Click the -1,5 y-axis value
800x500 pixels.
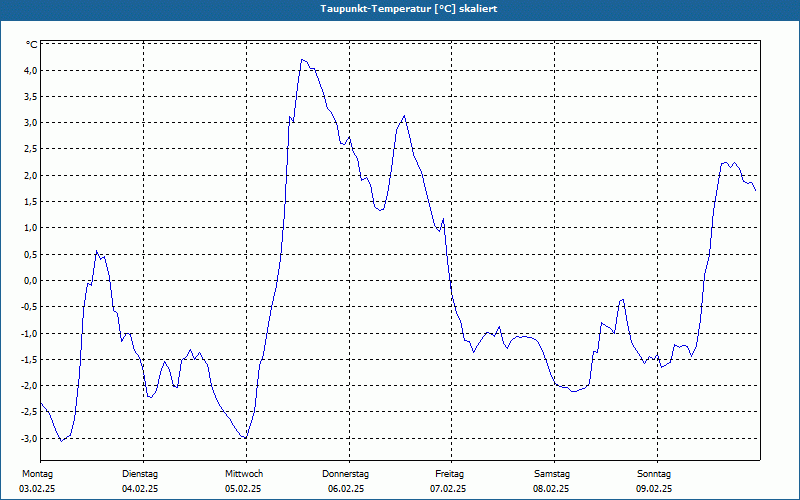tap(29, 360)
